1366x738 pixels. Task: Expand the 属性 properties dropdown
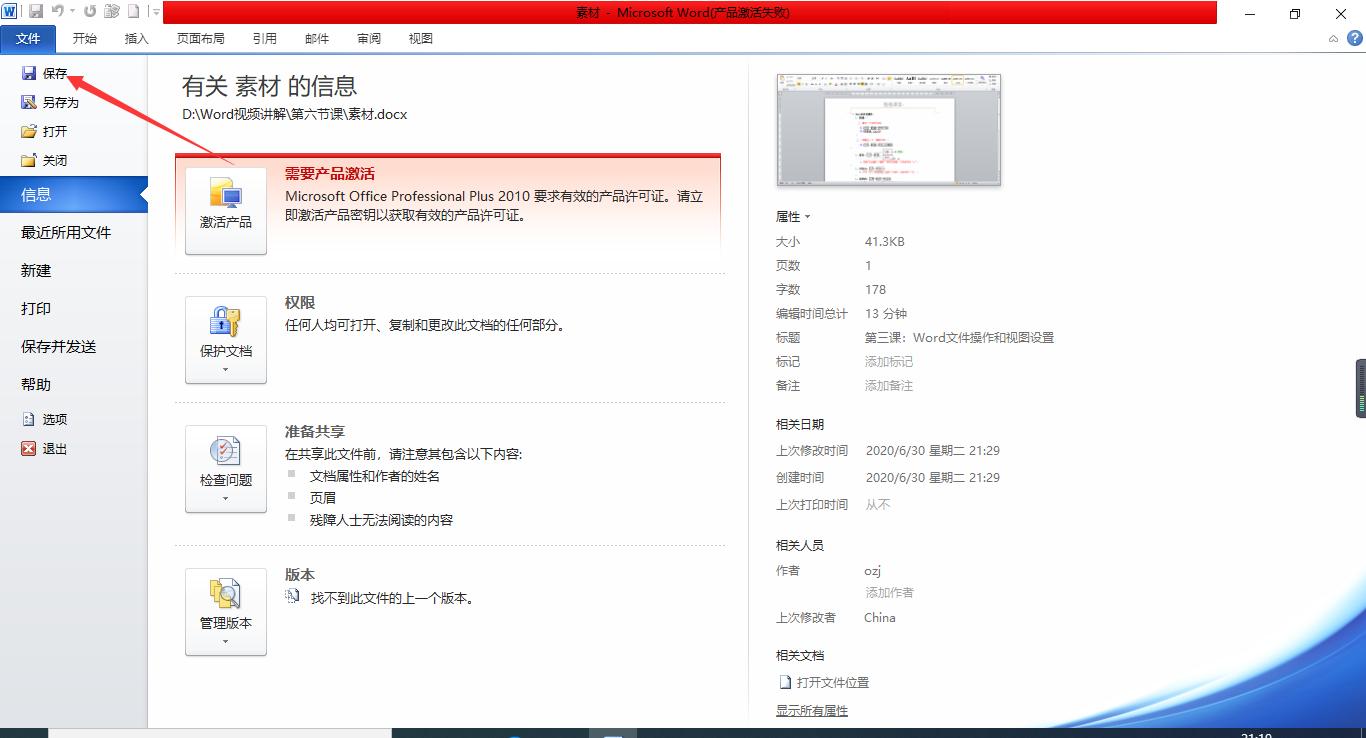click(x=806, y=216)
